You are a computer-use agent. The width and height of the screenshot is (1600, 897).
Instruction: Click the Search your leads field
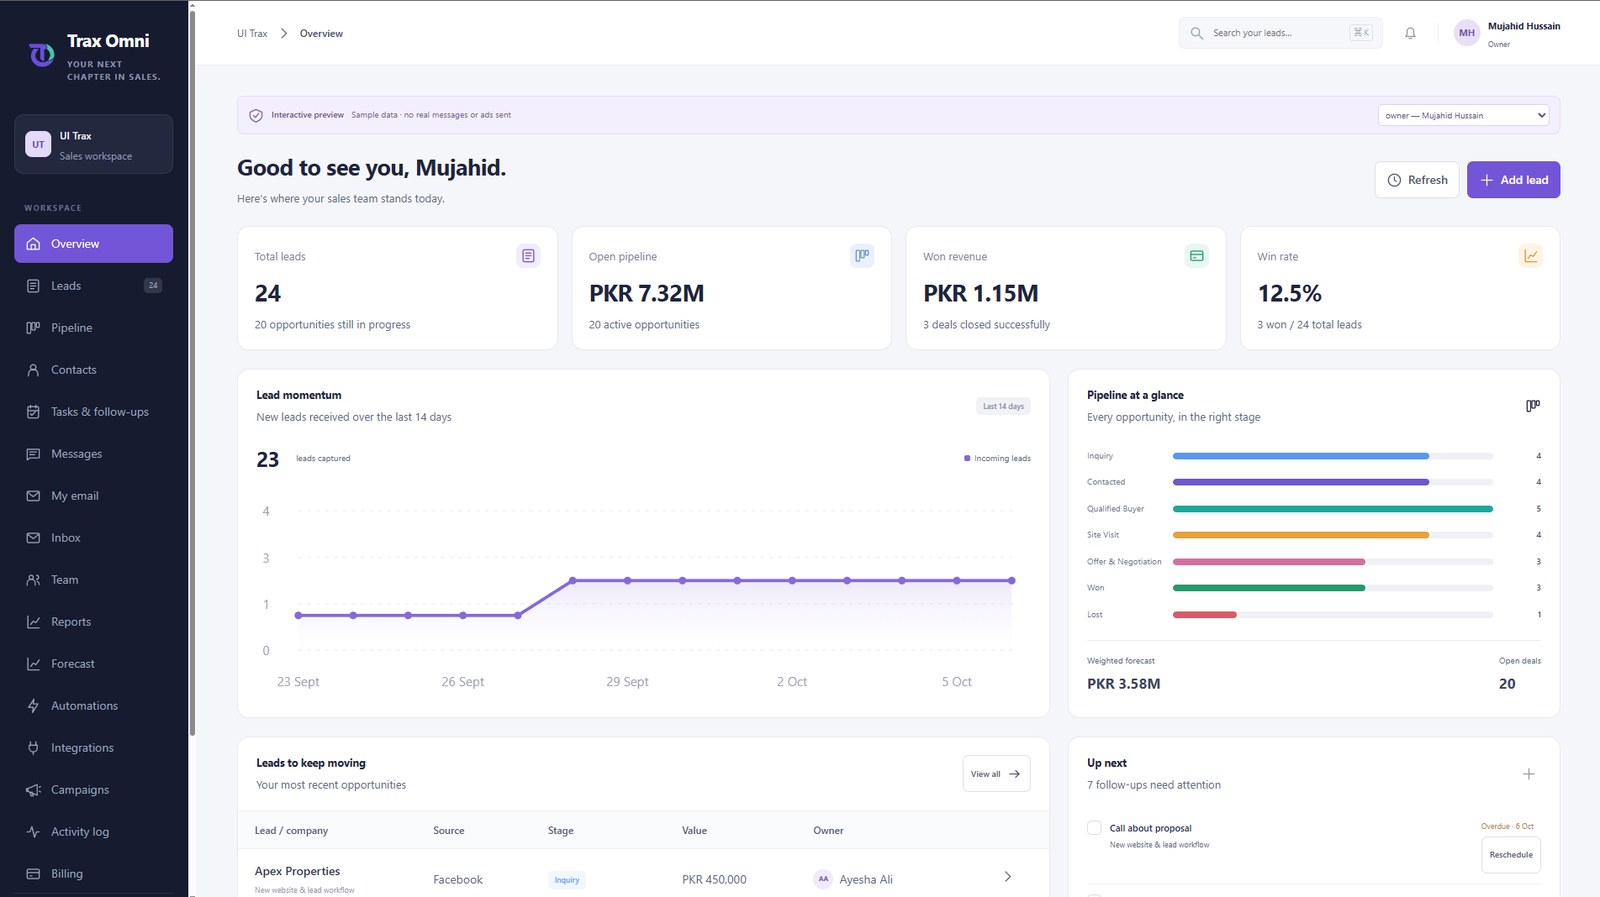coord(1280,33)
